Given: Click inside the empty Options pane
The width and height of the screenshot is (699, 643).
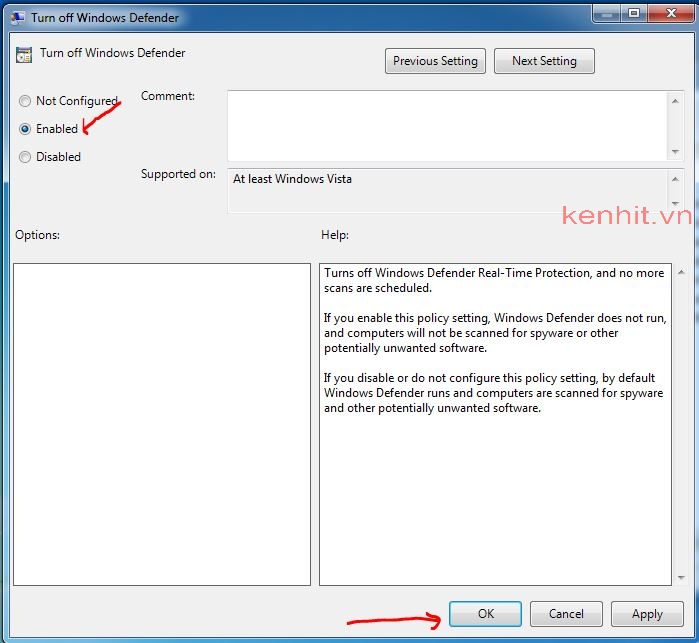Looking at the screenshot, I should 162,424.
